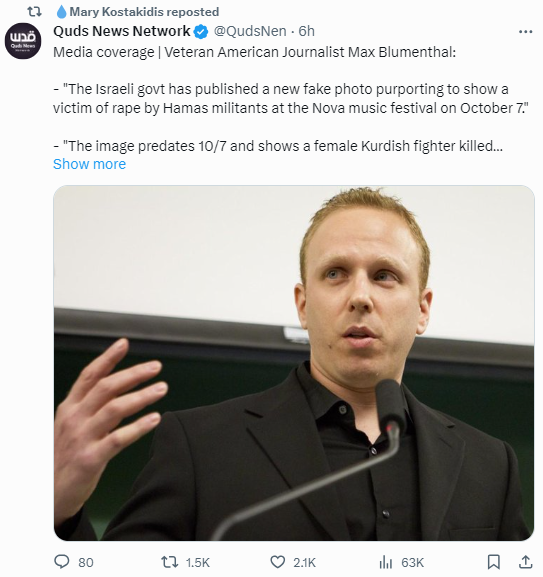Open the Quds News Network account name
This screenshot has width=543, height=577.
tap(122, 31)
